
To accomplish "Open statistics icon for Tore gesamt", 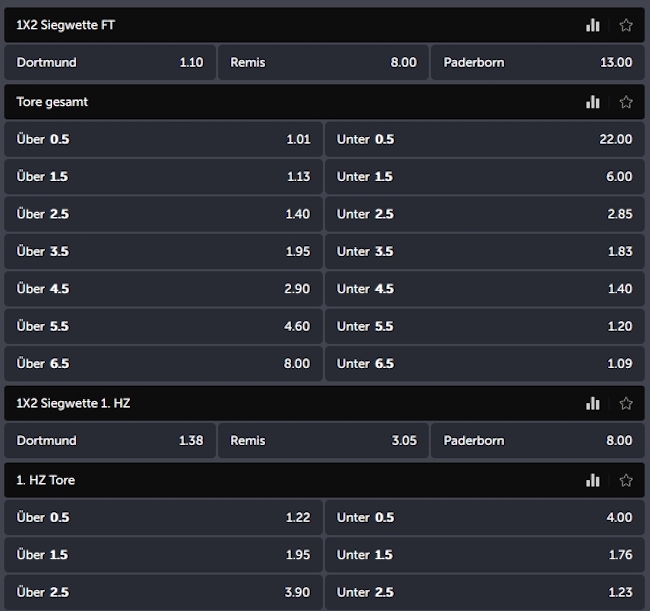I will tap(593, 102).
